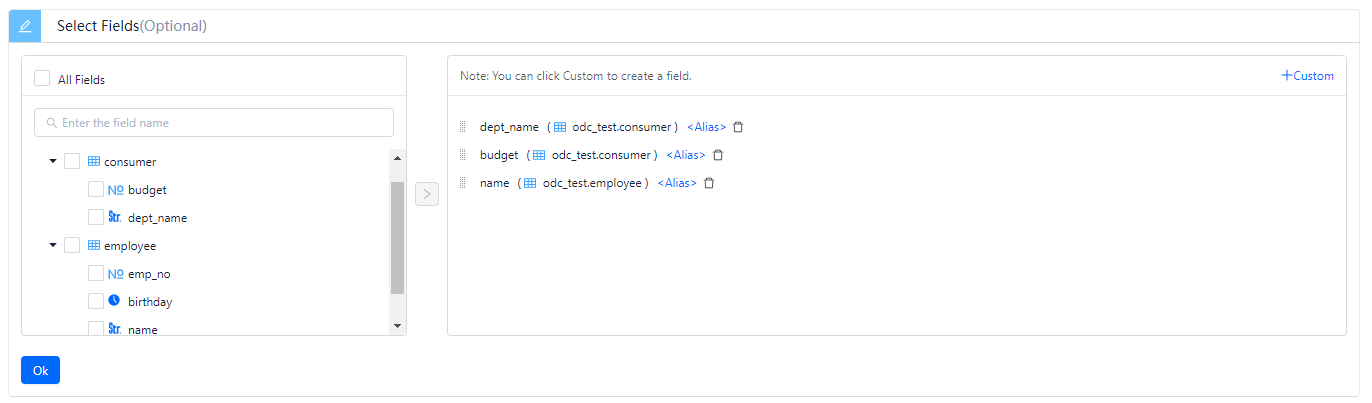Remove the budget field using trash icon

pyautogui.click(x=717, y=155)
